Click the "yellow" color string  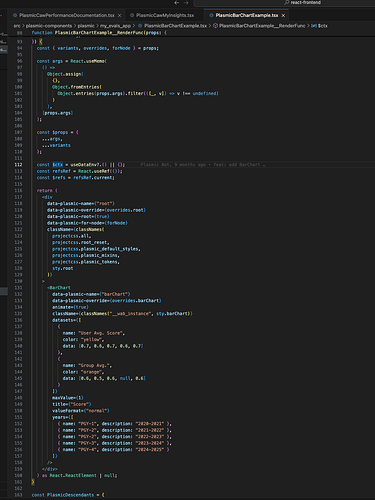point(92,339)
